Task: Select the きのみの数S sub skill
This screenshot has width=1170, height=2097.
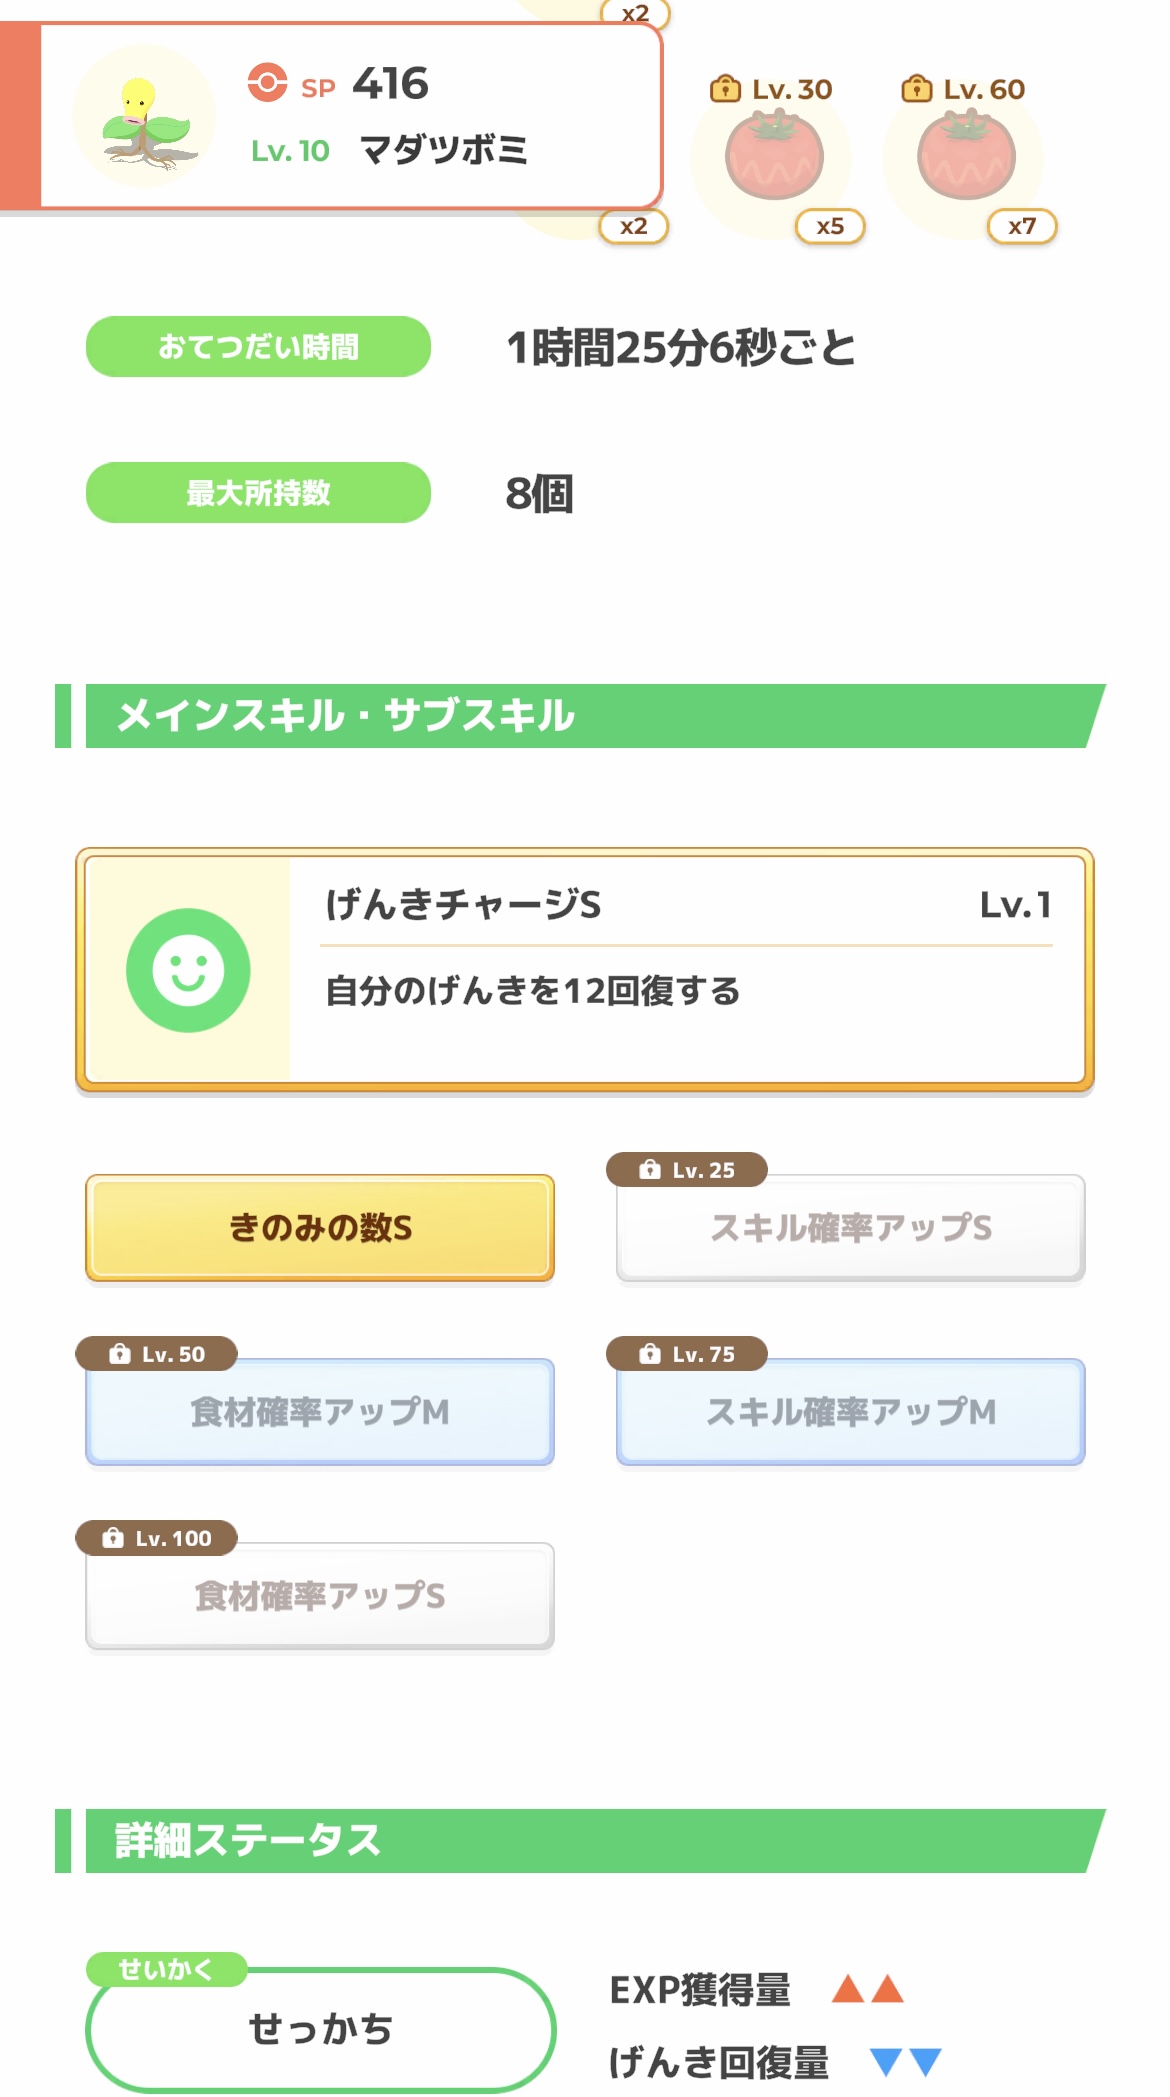Action: (320, 1228)
